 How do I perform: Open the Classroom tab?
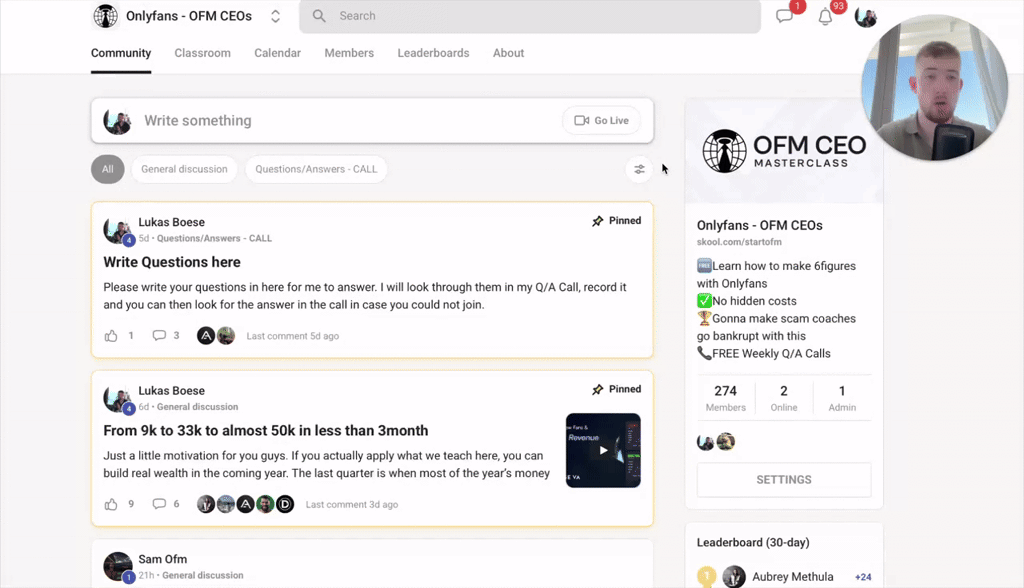pyautogui.click(x=202, y=53)
